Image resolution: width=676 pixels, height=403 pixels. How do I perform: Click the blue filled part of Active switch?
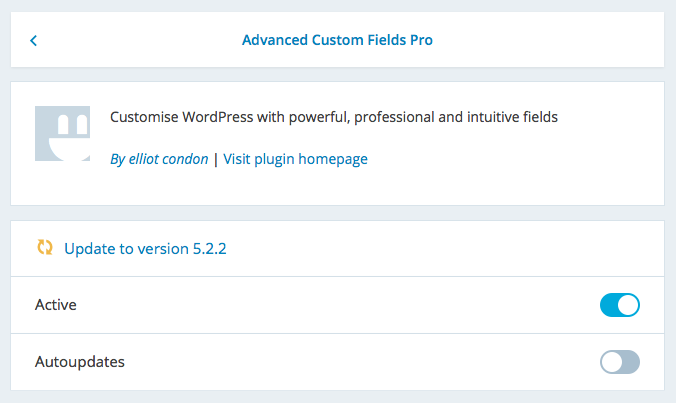pyautogui.click(x=609, y=305)
